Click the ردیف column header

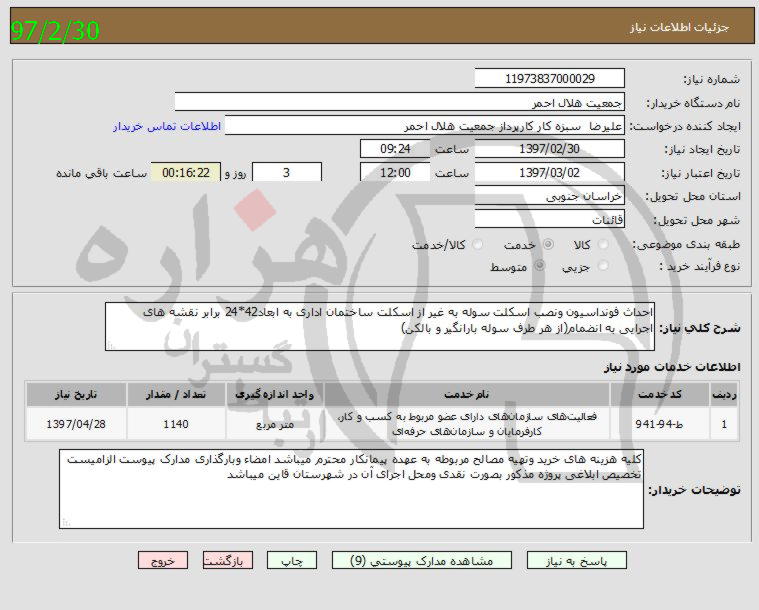click(724, 394)
